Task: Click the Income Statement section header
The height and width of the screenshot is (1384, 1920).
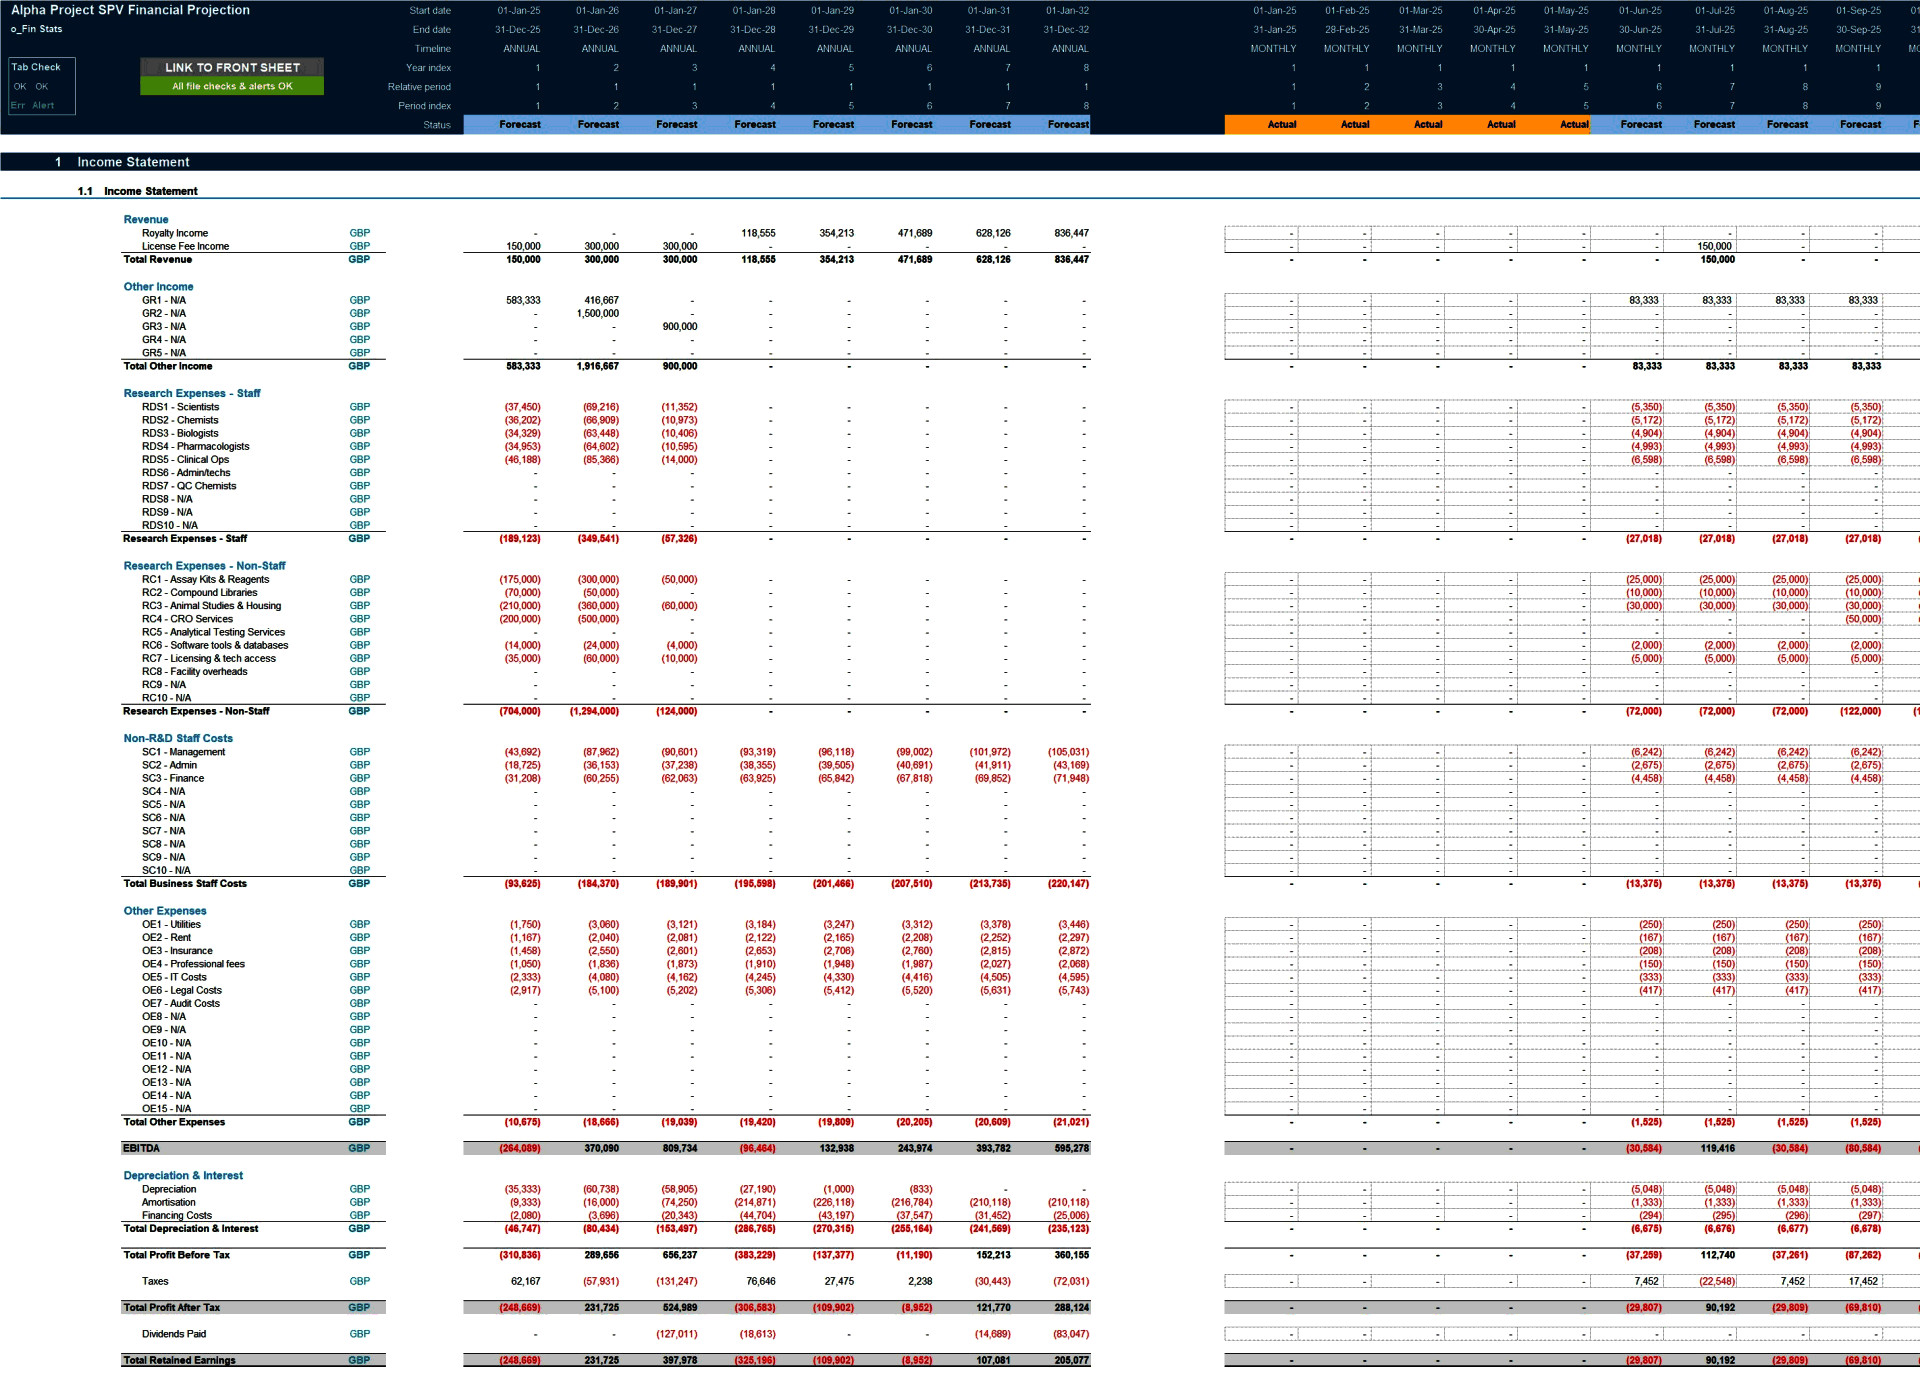Action: point(133,162)
